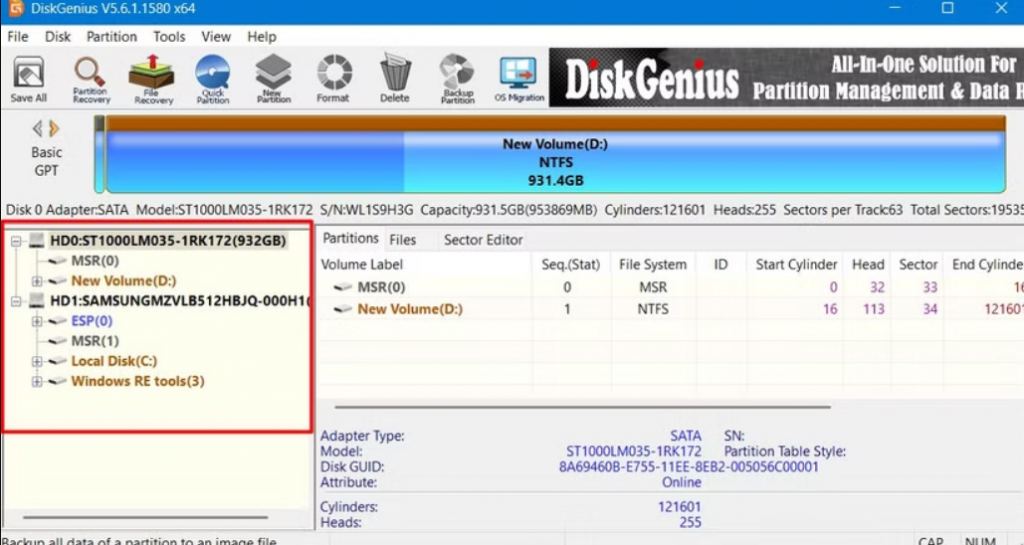Viewport: 1024px width, 545px height.
Task: Go to previous disk arrow
Action: [38, 128]
